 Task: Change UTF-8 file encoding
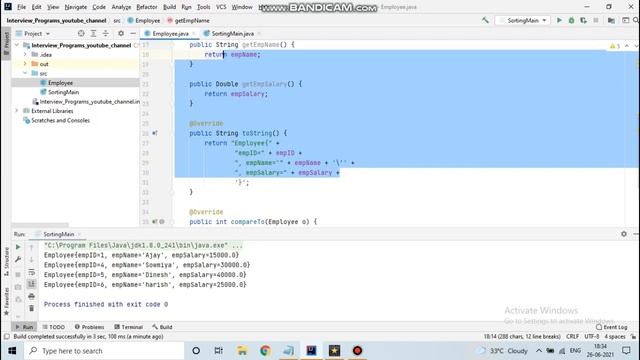[592, 336]
